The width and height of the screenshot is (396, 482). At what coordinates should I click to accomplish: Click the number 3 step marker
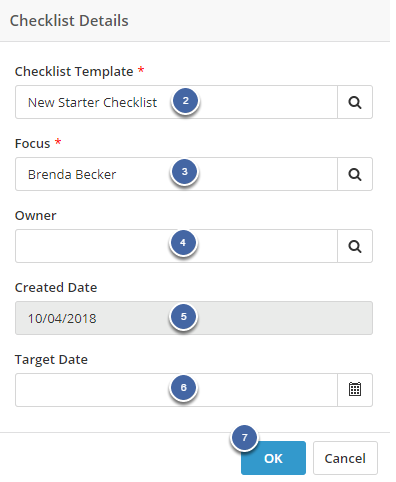[185, 172]
